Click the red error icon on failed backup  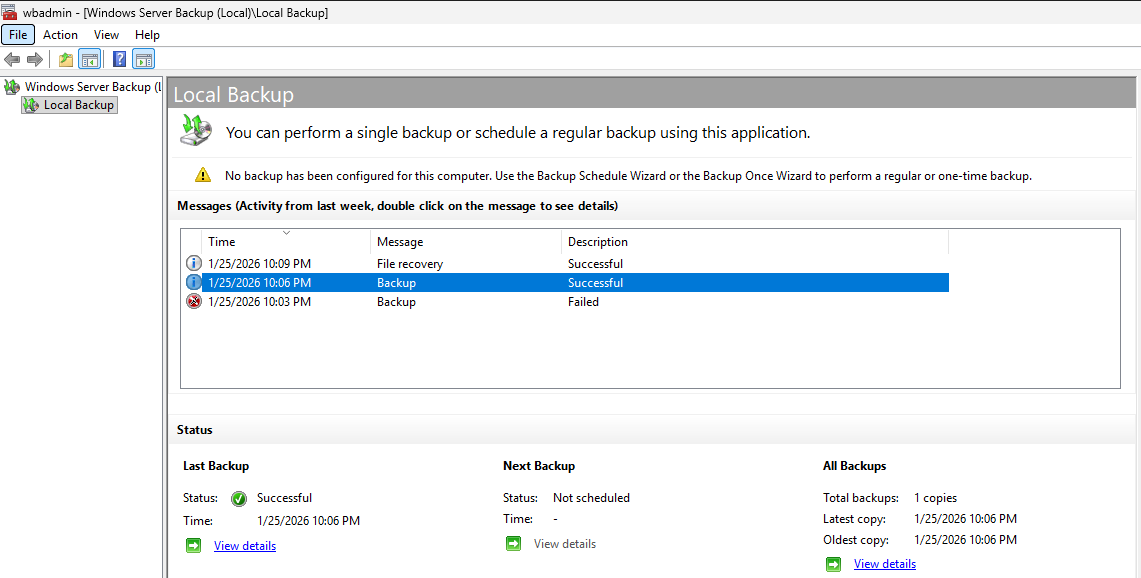click(x=193, y=301)
